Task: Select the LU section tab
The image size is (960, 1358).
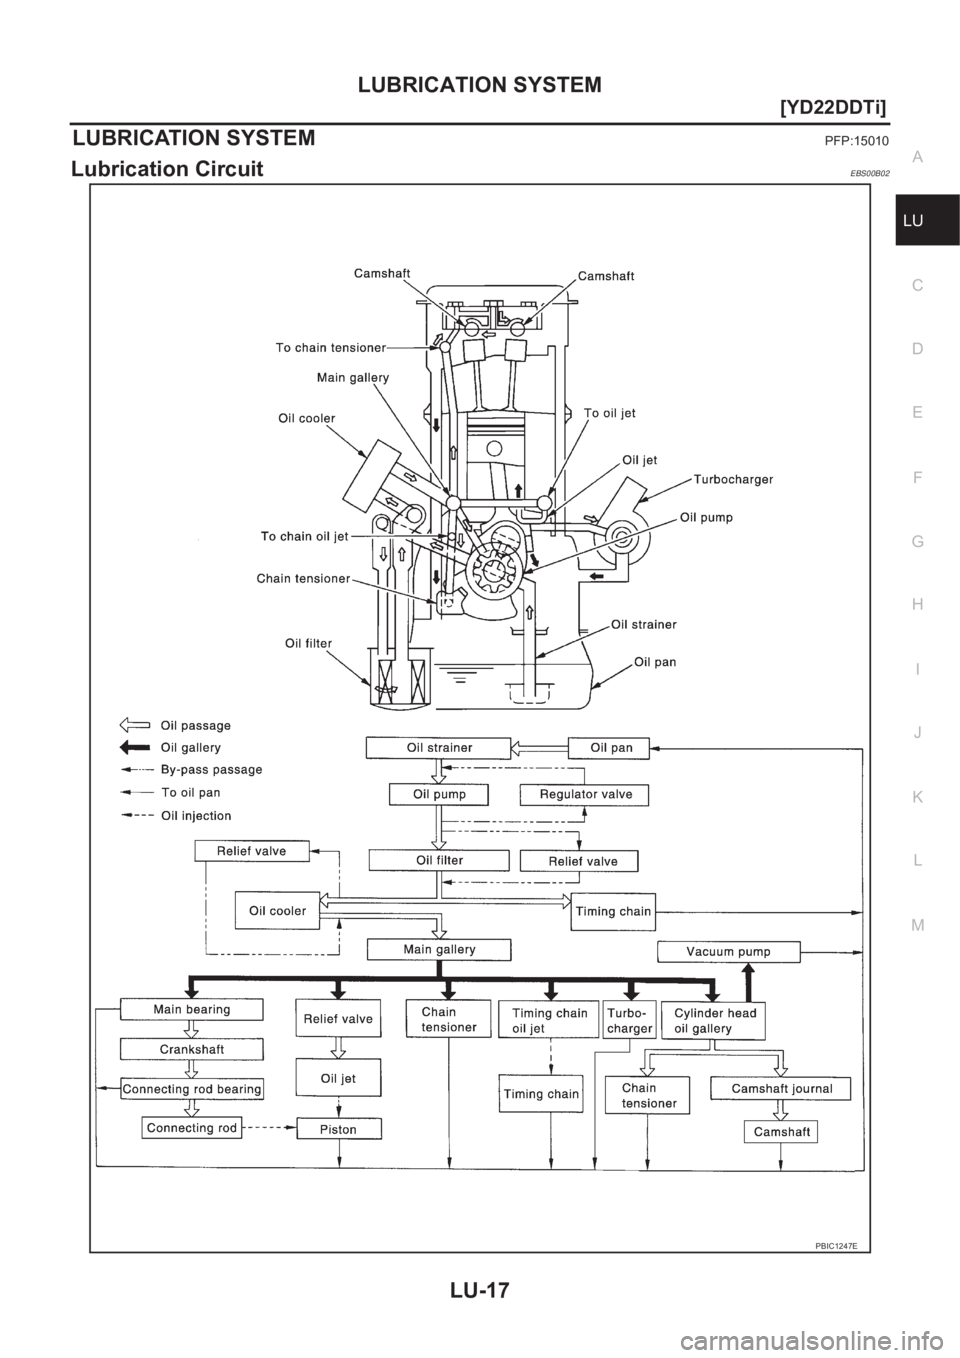Action: point(927,220)
